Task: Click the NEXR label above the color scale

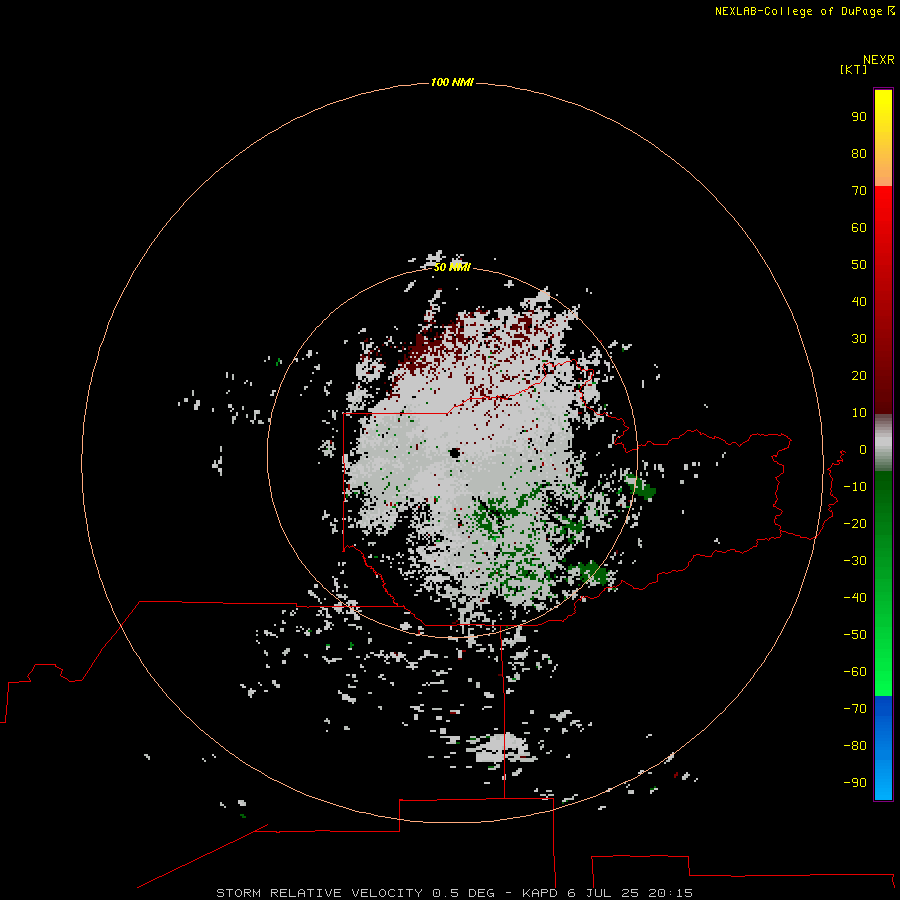Action: pyautogui.click(x=879, y=60)
